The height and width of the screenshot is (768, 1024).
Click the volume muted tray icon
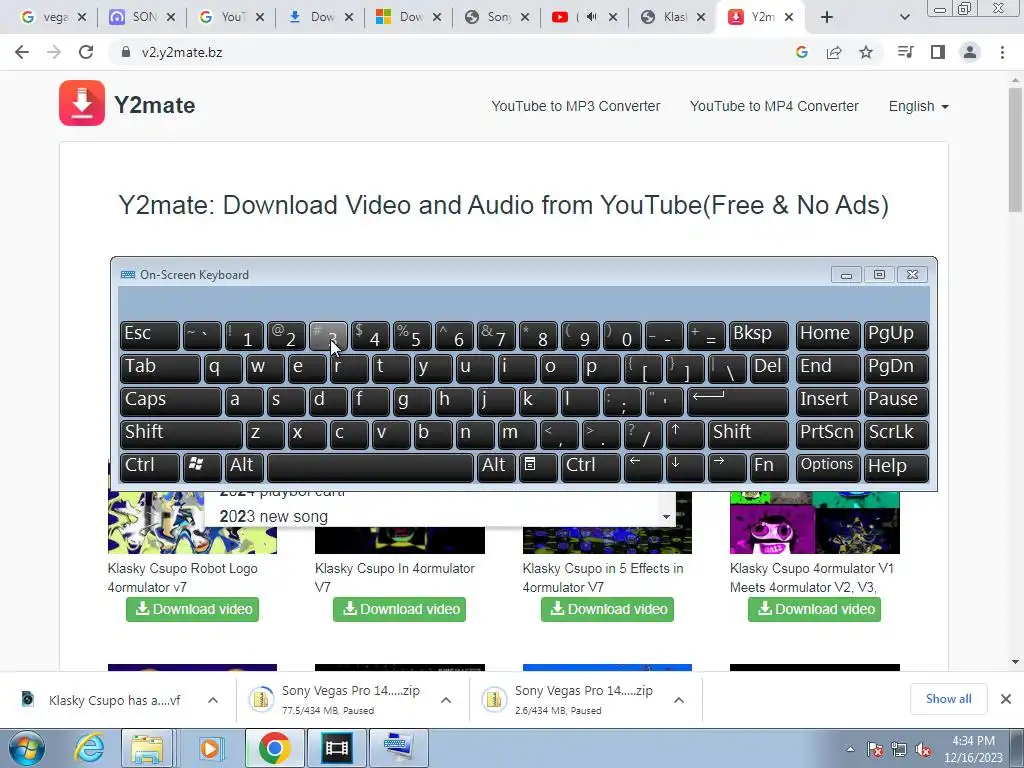pyautogui.click(x=923, y=749)
